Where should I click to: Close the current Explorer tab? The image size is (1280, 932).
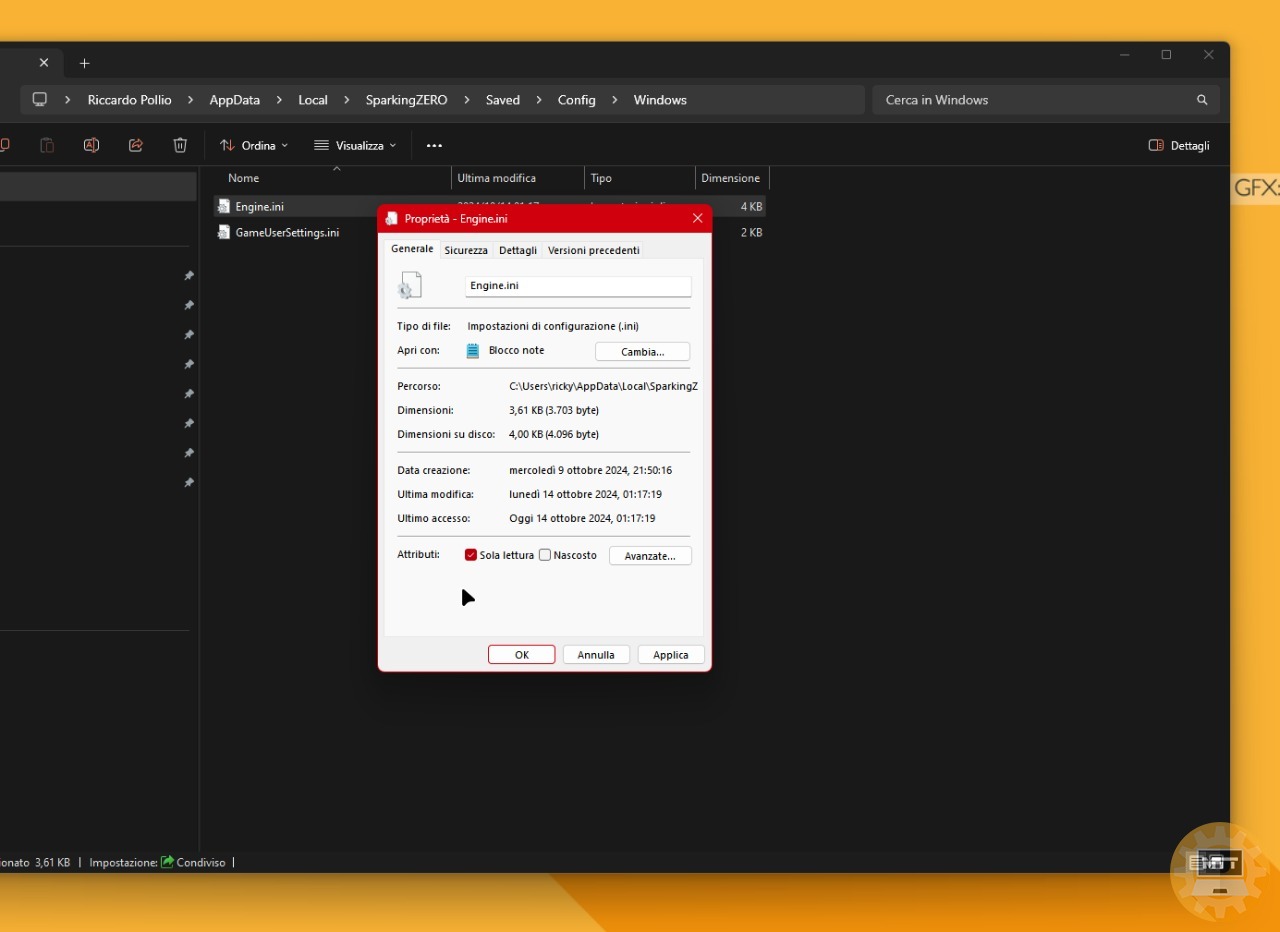tap(44, 62)
